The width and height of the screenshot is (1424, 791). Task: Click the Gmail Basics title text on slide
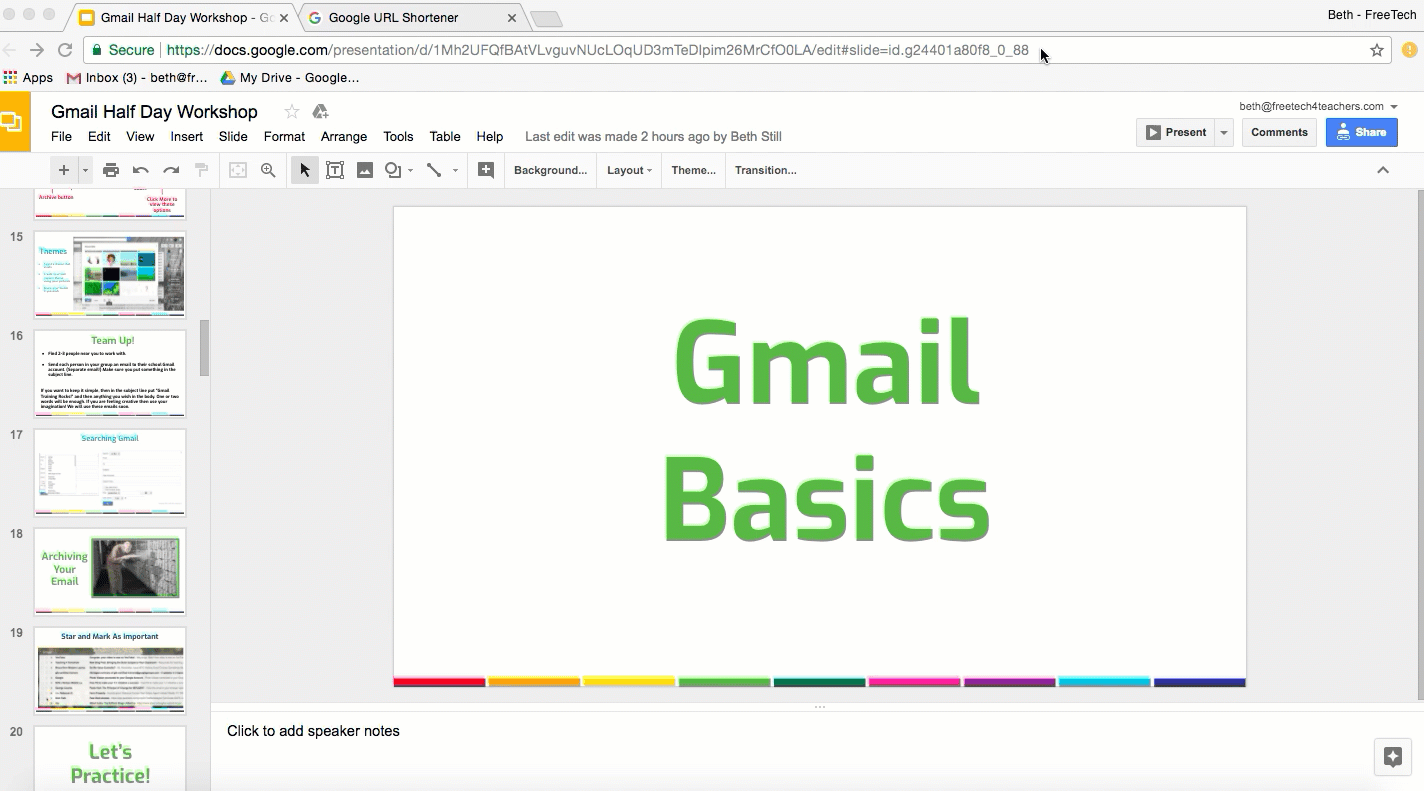pyautogui.click(x=826, y=432)
